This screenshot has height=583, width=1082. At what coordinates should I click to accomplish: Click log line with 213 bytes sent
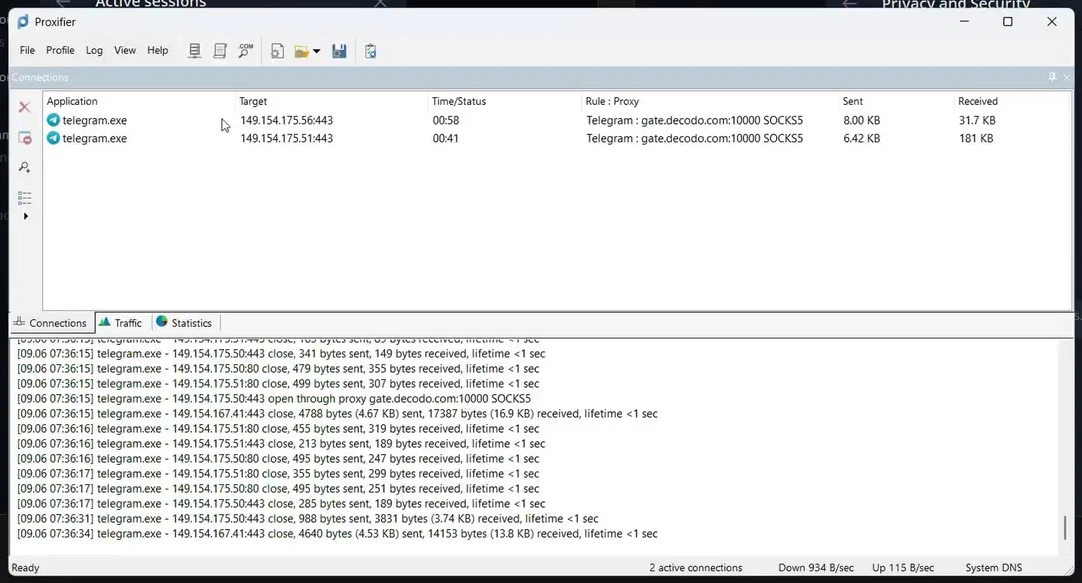point(281,444)
